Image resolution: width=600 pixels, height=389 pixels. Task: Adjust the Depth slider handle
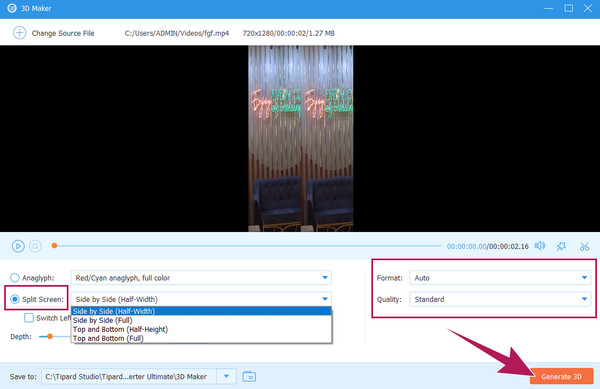(x=49, y=337)
